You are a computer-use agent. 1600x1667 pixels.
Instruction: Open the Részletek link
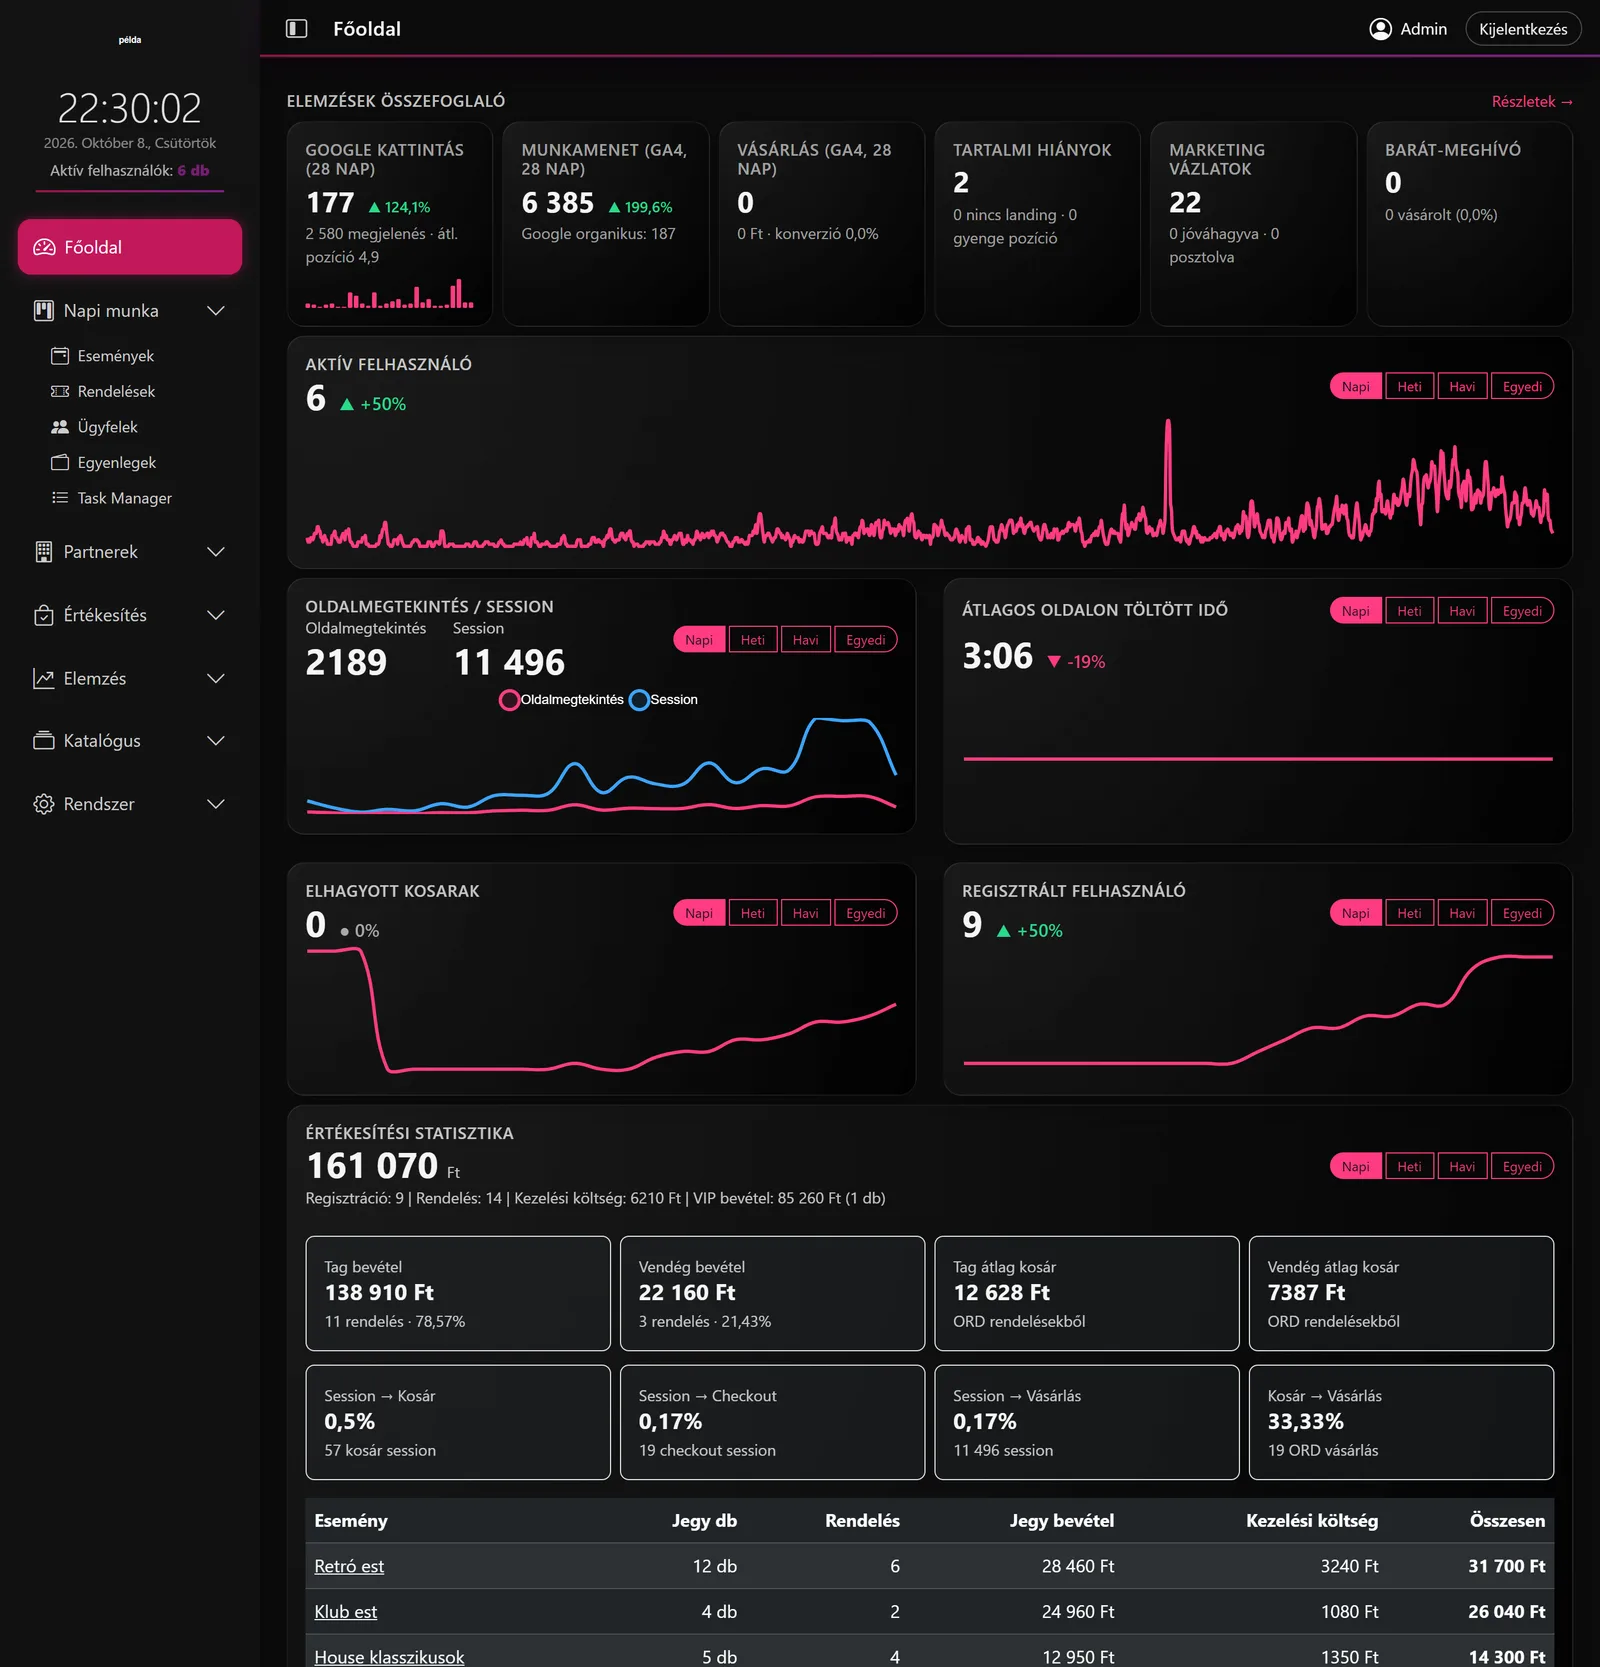pyautogui.click(x=1532, y=102)
